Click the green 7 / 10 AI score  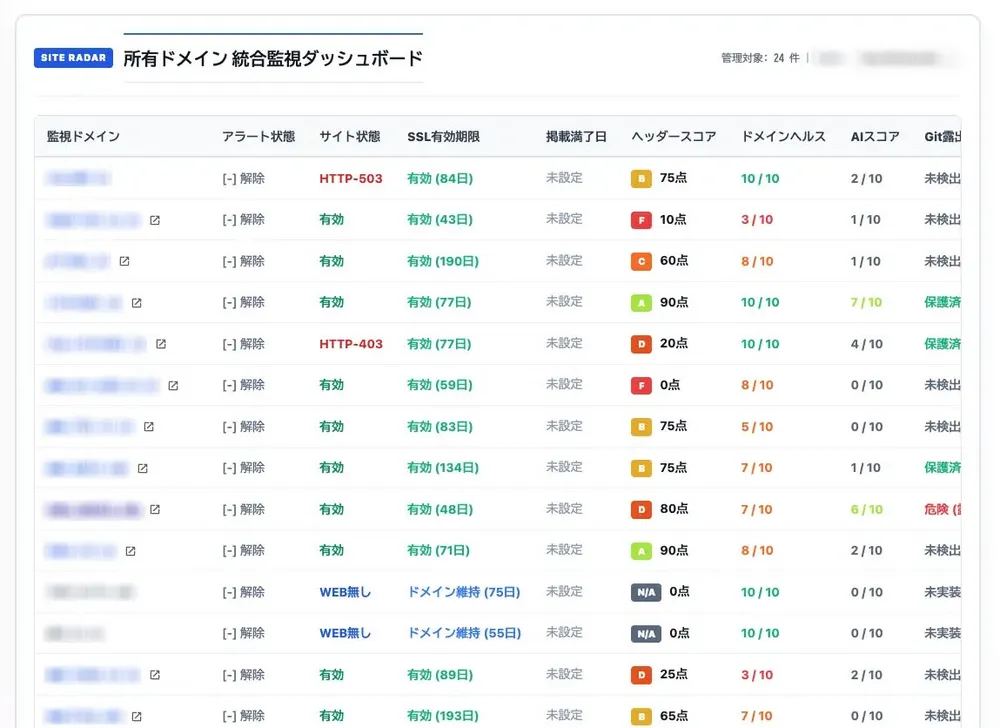coord(866,303)
